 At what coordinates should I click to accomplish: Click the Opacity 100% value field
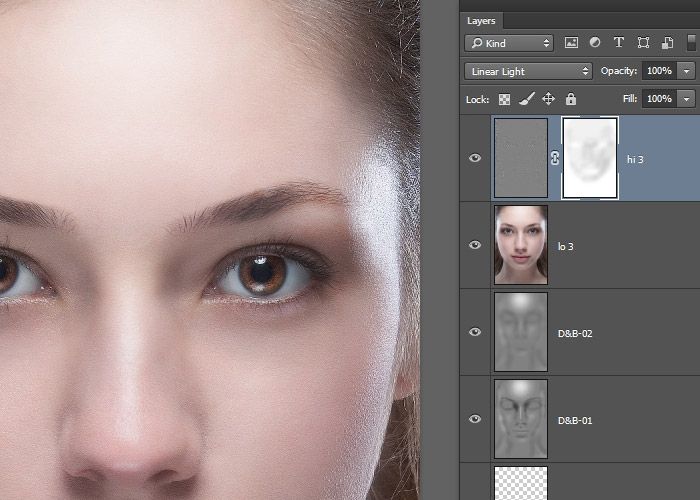659,71
